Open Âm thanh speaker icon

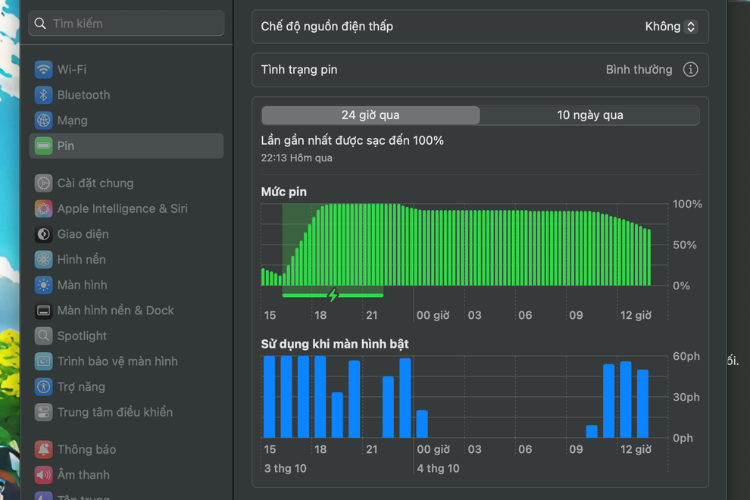pyautogui.click(x=44, y=475)
